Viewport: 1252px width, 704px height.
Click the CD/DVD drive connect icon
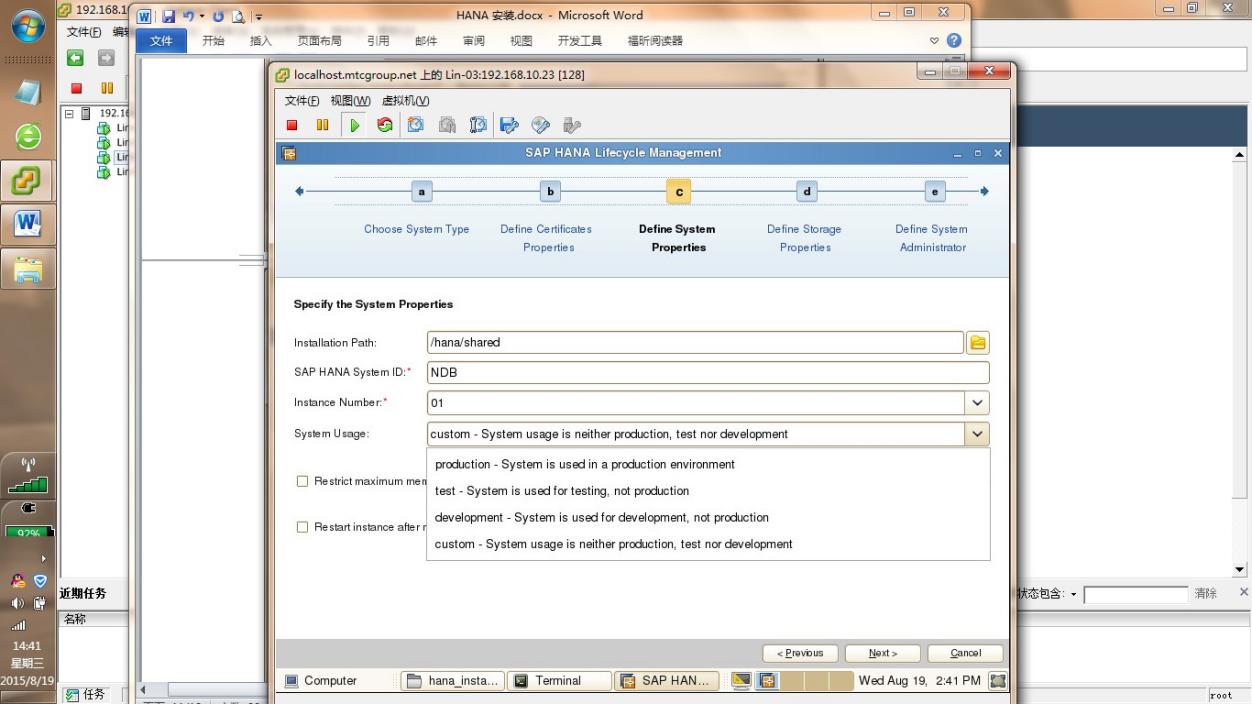541,125
